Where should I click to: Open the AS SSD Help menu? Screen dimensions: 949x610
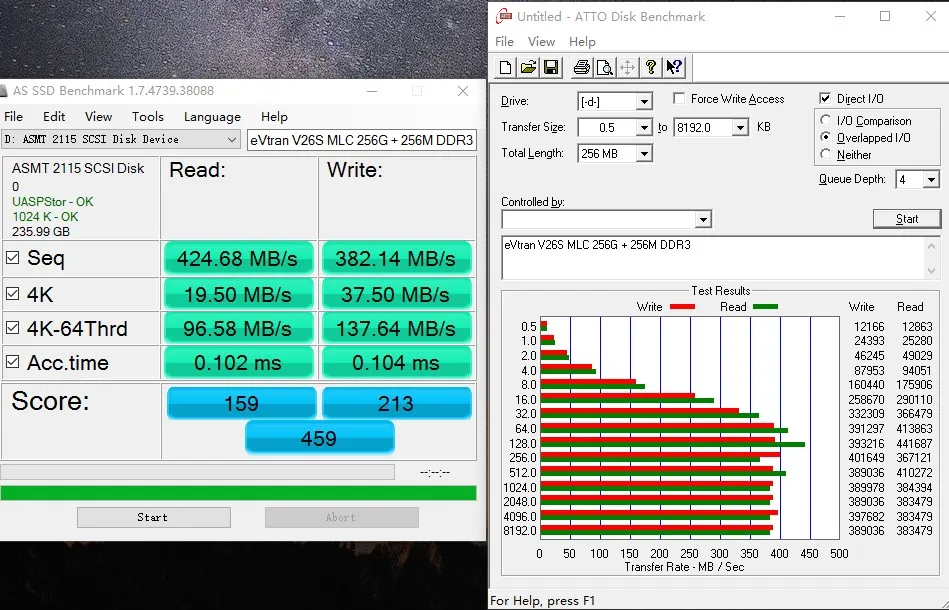coord(274,116)
